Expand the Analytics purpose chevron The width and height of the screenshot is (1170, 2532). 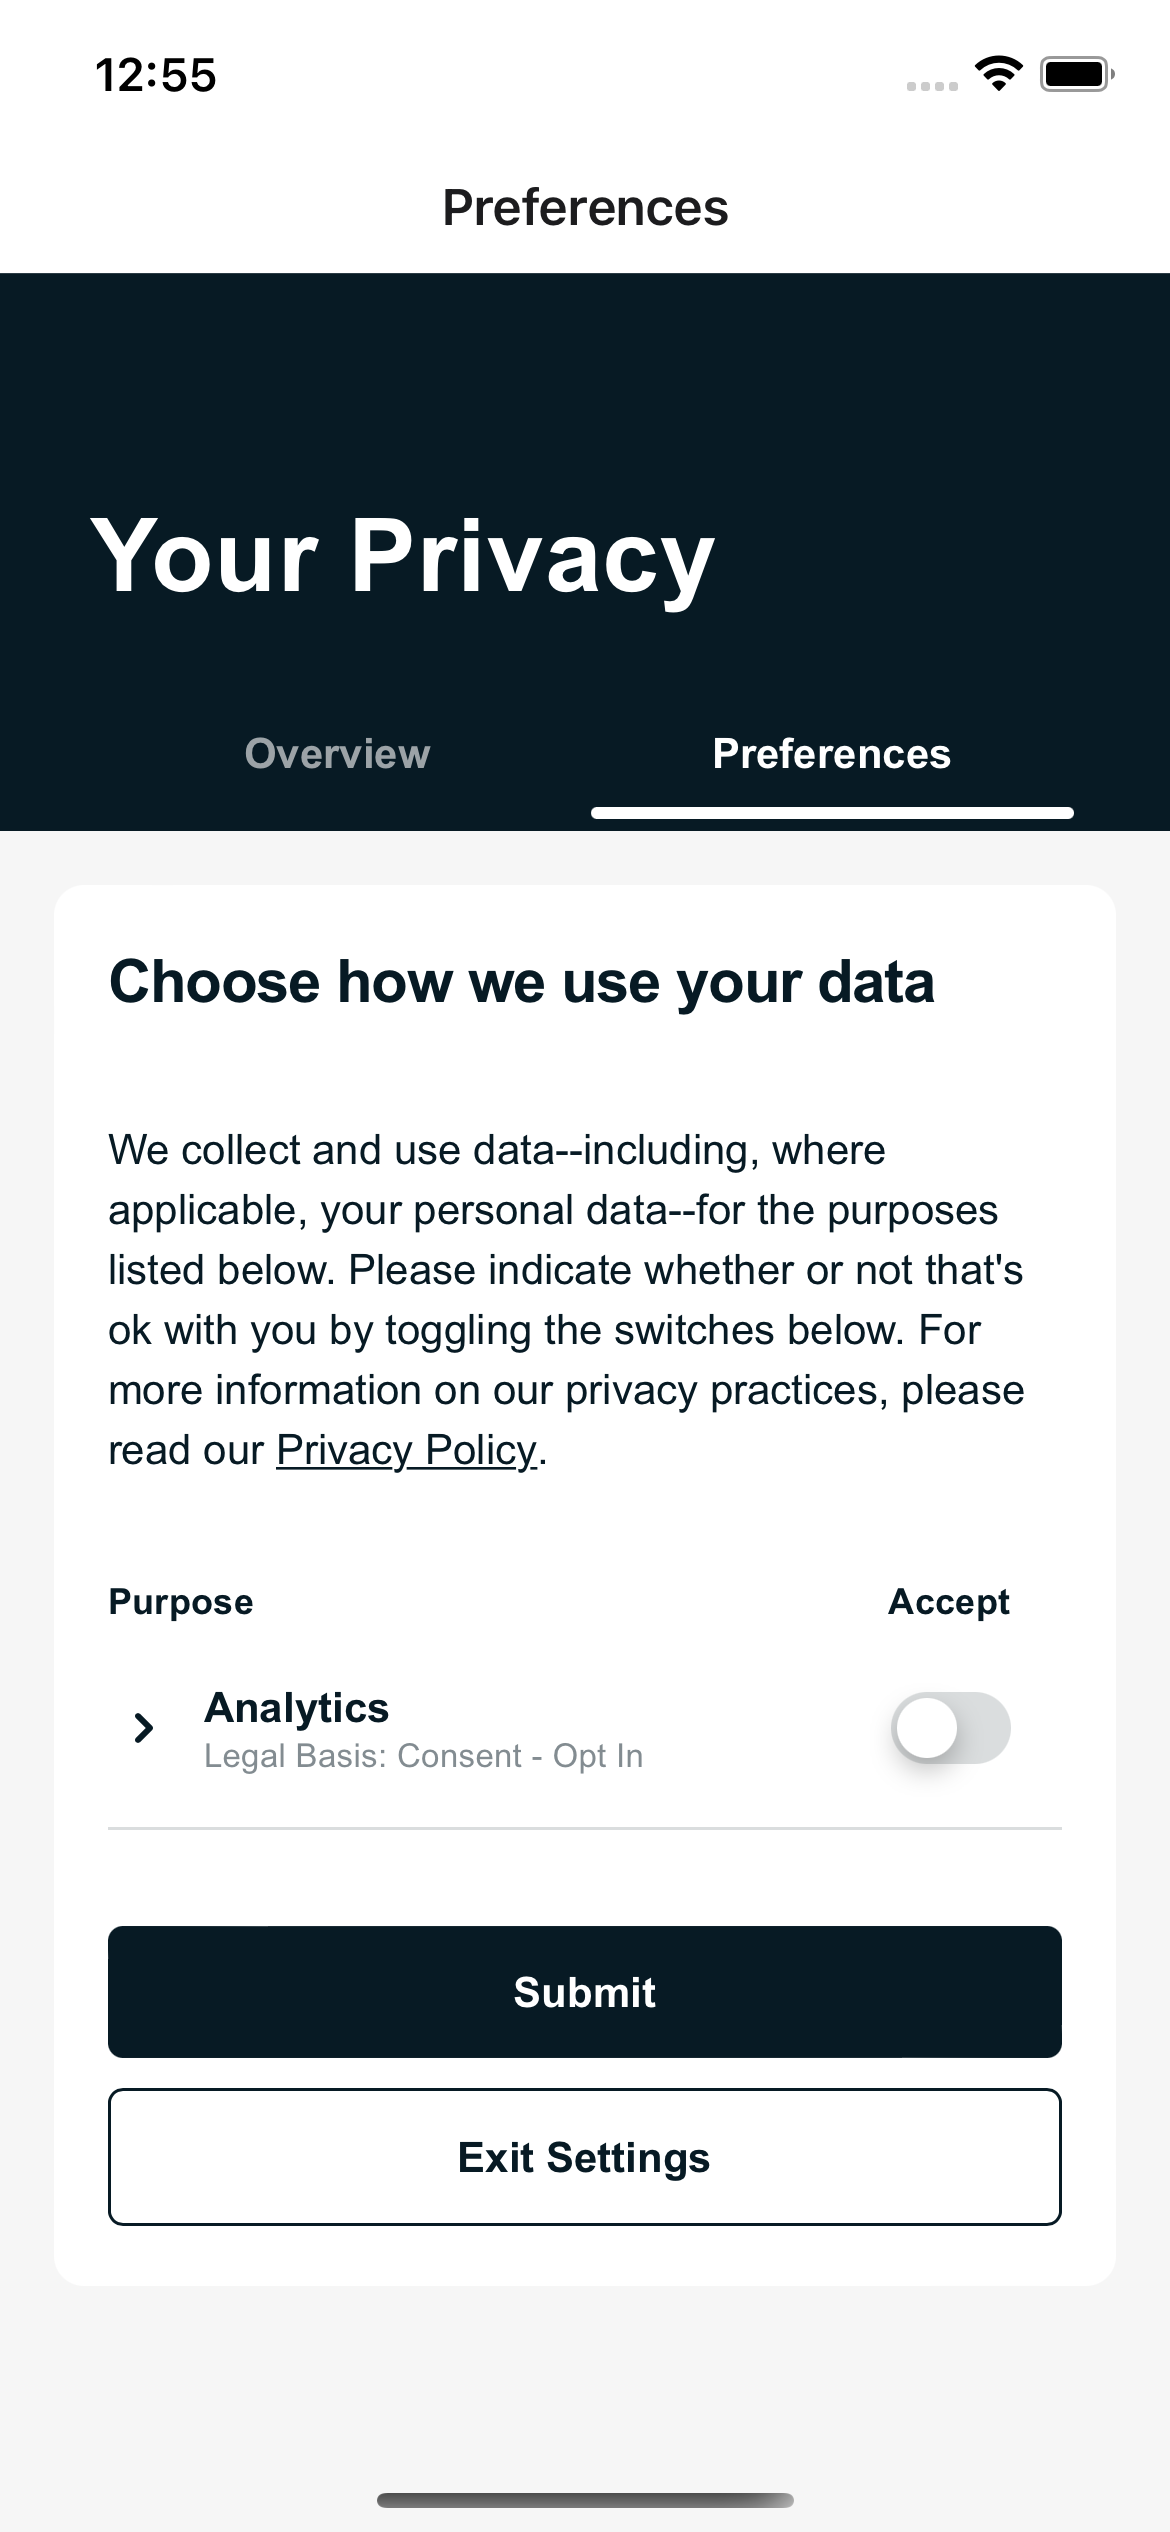click(x=144, y=1728)
